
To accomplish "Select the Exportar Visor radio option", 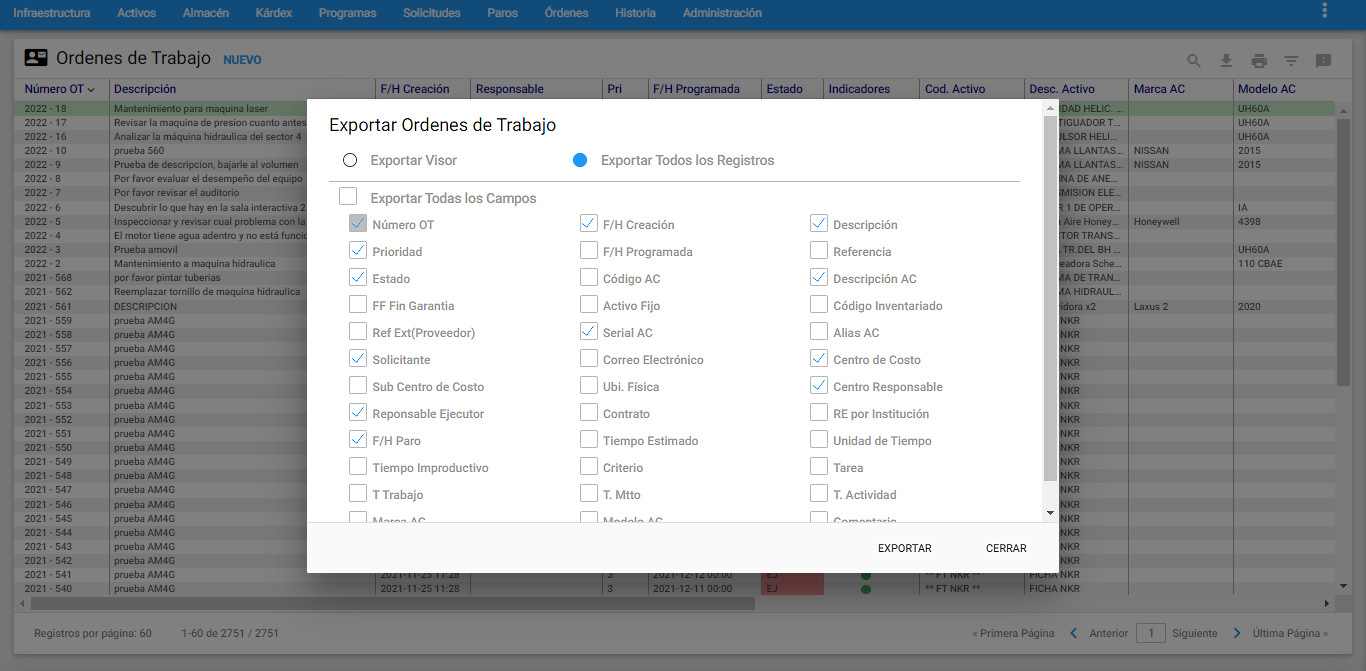I will click(350, 160).
